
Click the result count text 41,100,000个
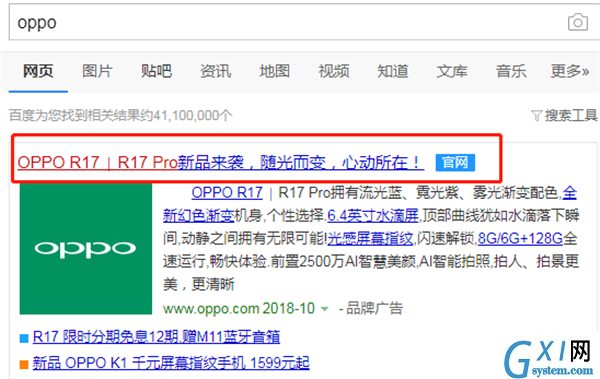pyautogui.click(x=192, y=115)
